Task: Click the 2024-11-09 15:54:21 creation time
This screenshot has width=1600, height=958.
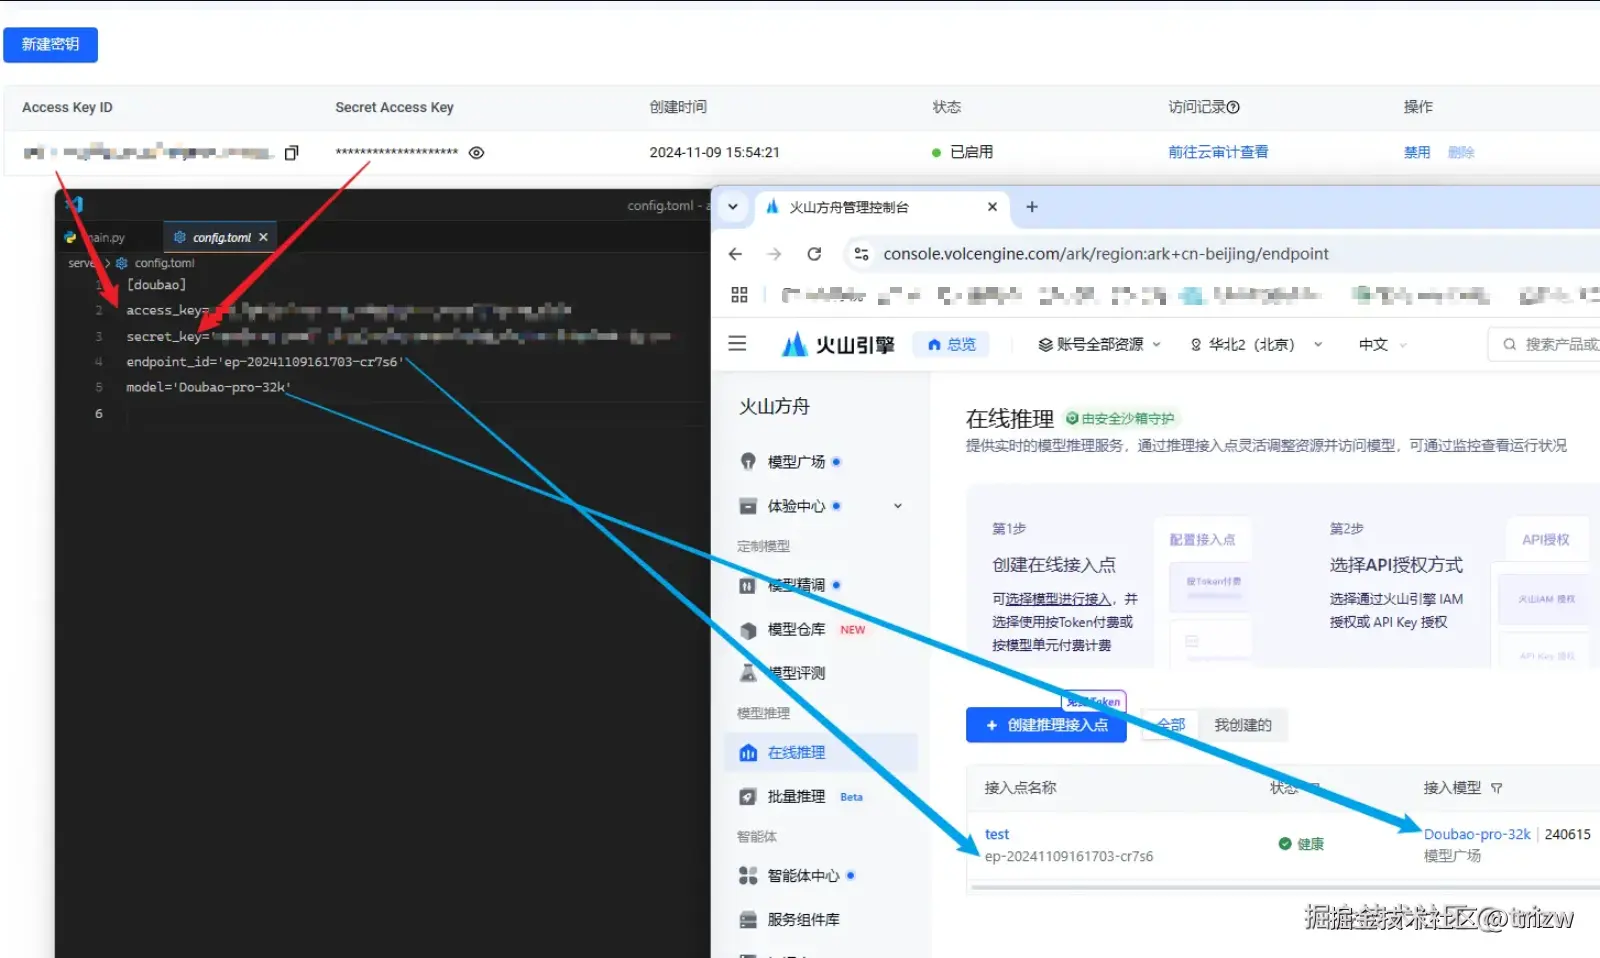Action: point(714,152)
